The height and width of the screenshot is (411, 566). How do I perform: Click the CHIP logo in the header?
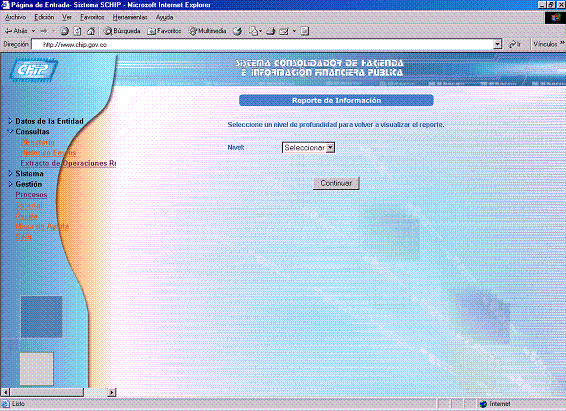pyautogui.click(x=34, y=69)
